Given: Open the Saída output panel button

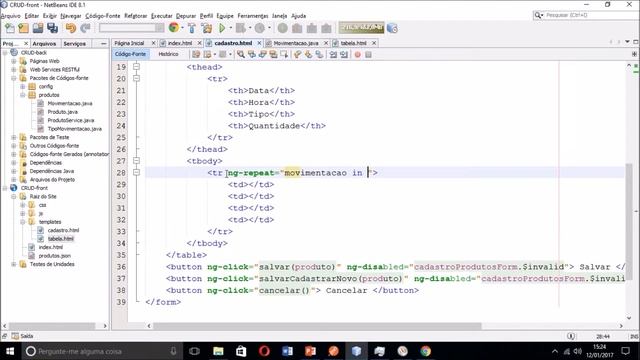Looking at the screenshot, I should [22, 336].
